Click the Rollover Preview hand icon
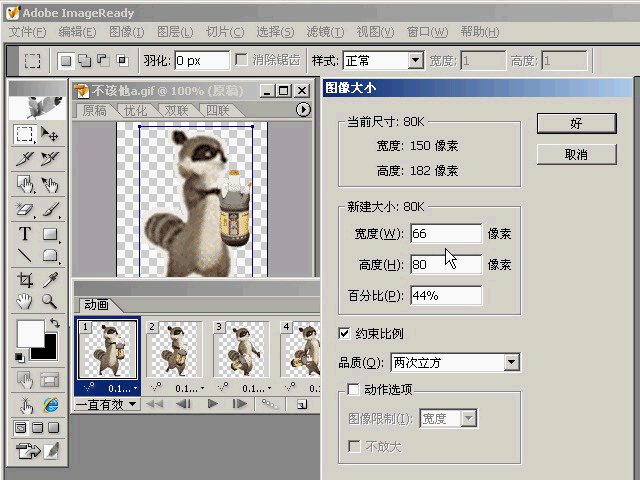The width and height of the screenshot is (640, 480). coord(25,405)
